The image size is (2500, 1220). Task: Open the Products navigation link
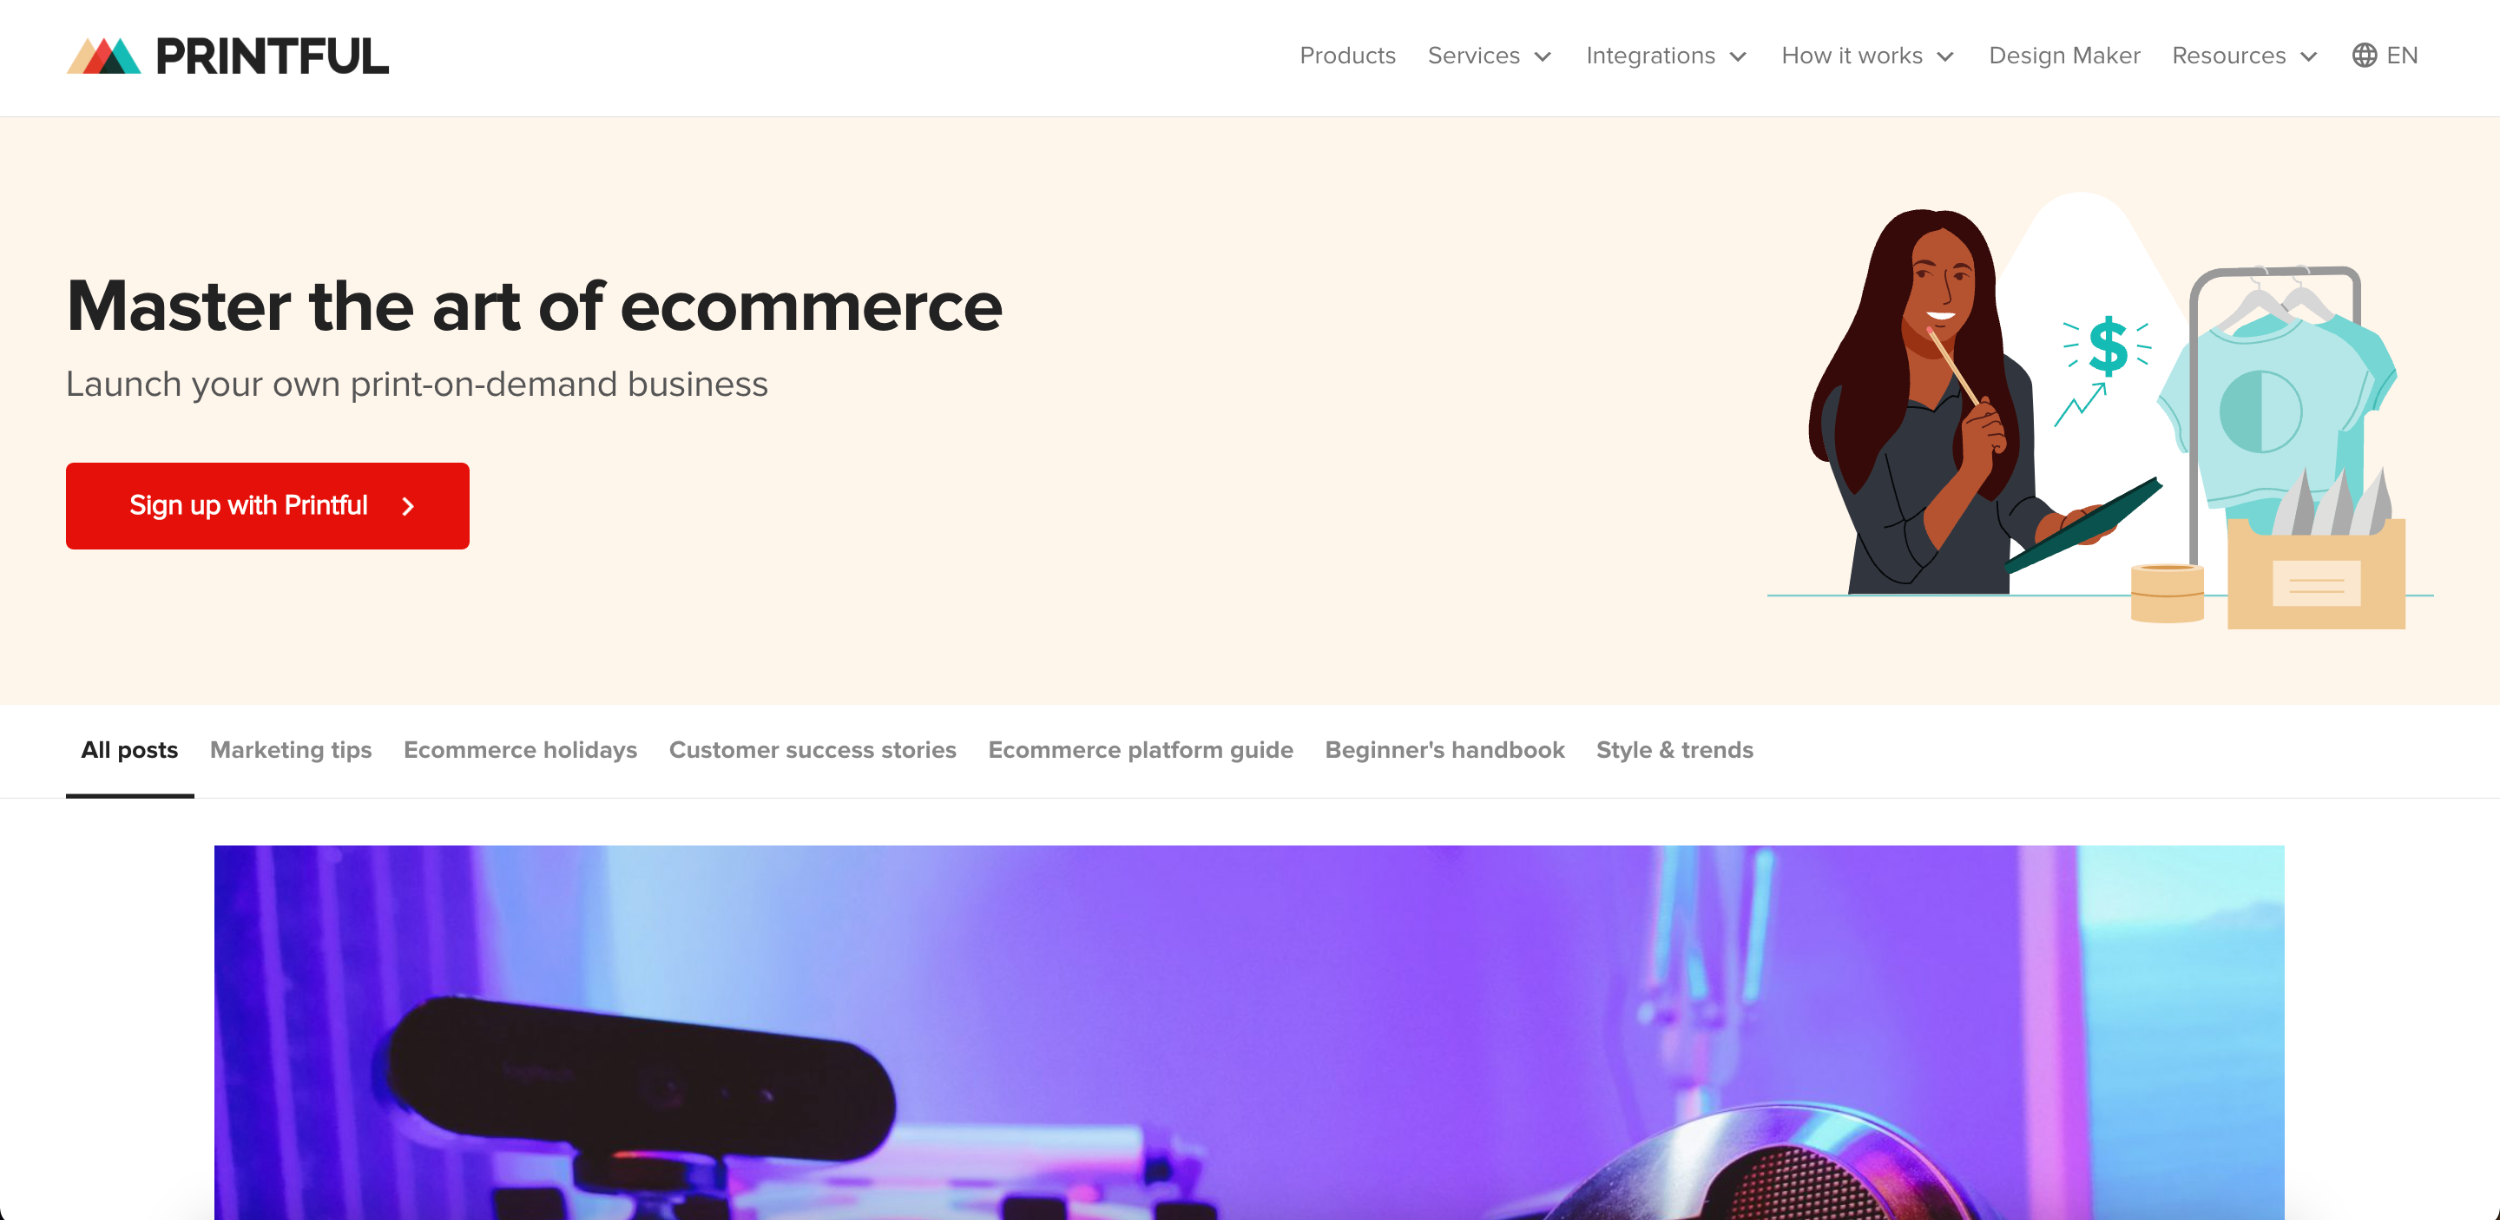pyautogui.click(x=1347, y=56)
